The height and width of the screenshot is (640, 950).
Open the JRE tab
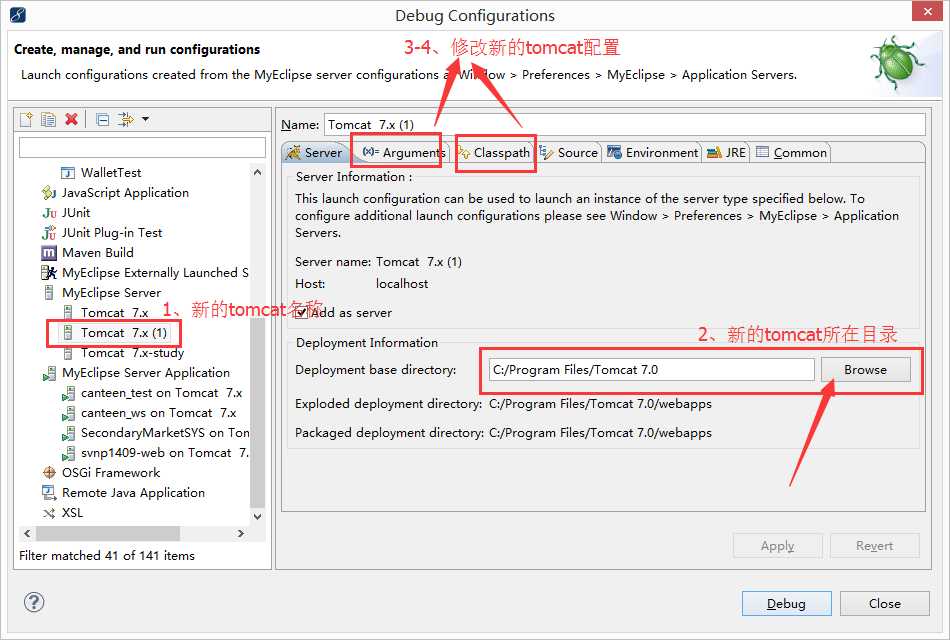pos(726,153)
